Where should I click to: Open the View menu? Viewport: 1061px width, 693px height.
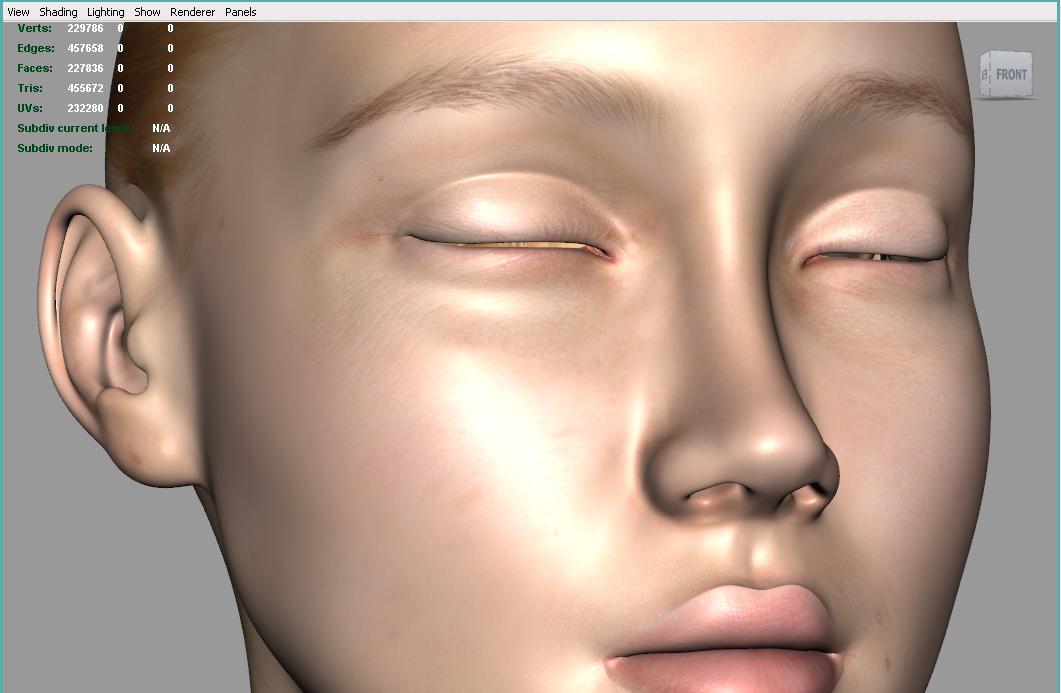point(18,12)
